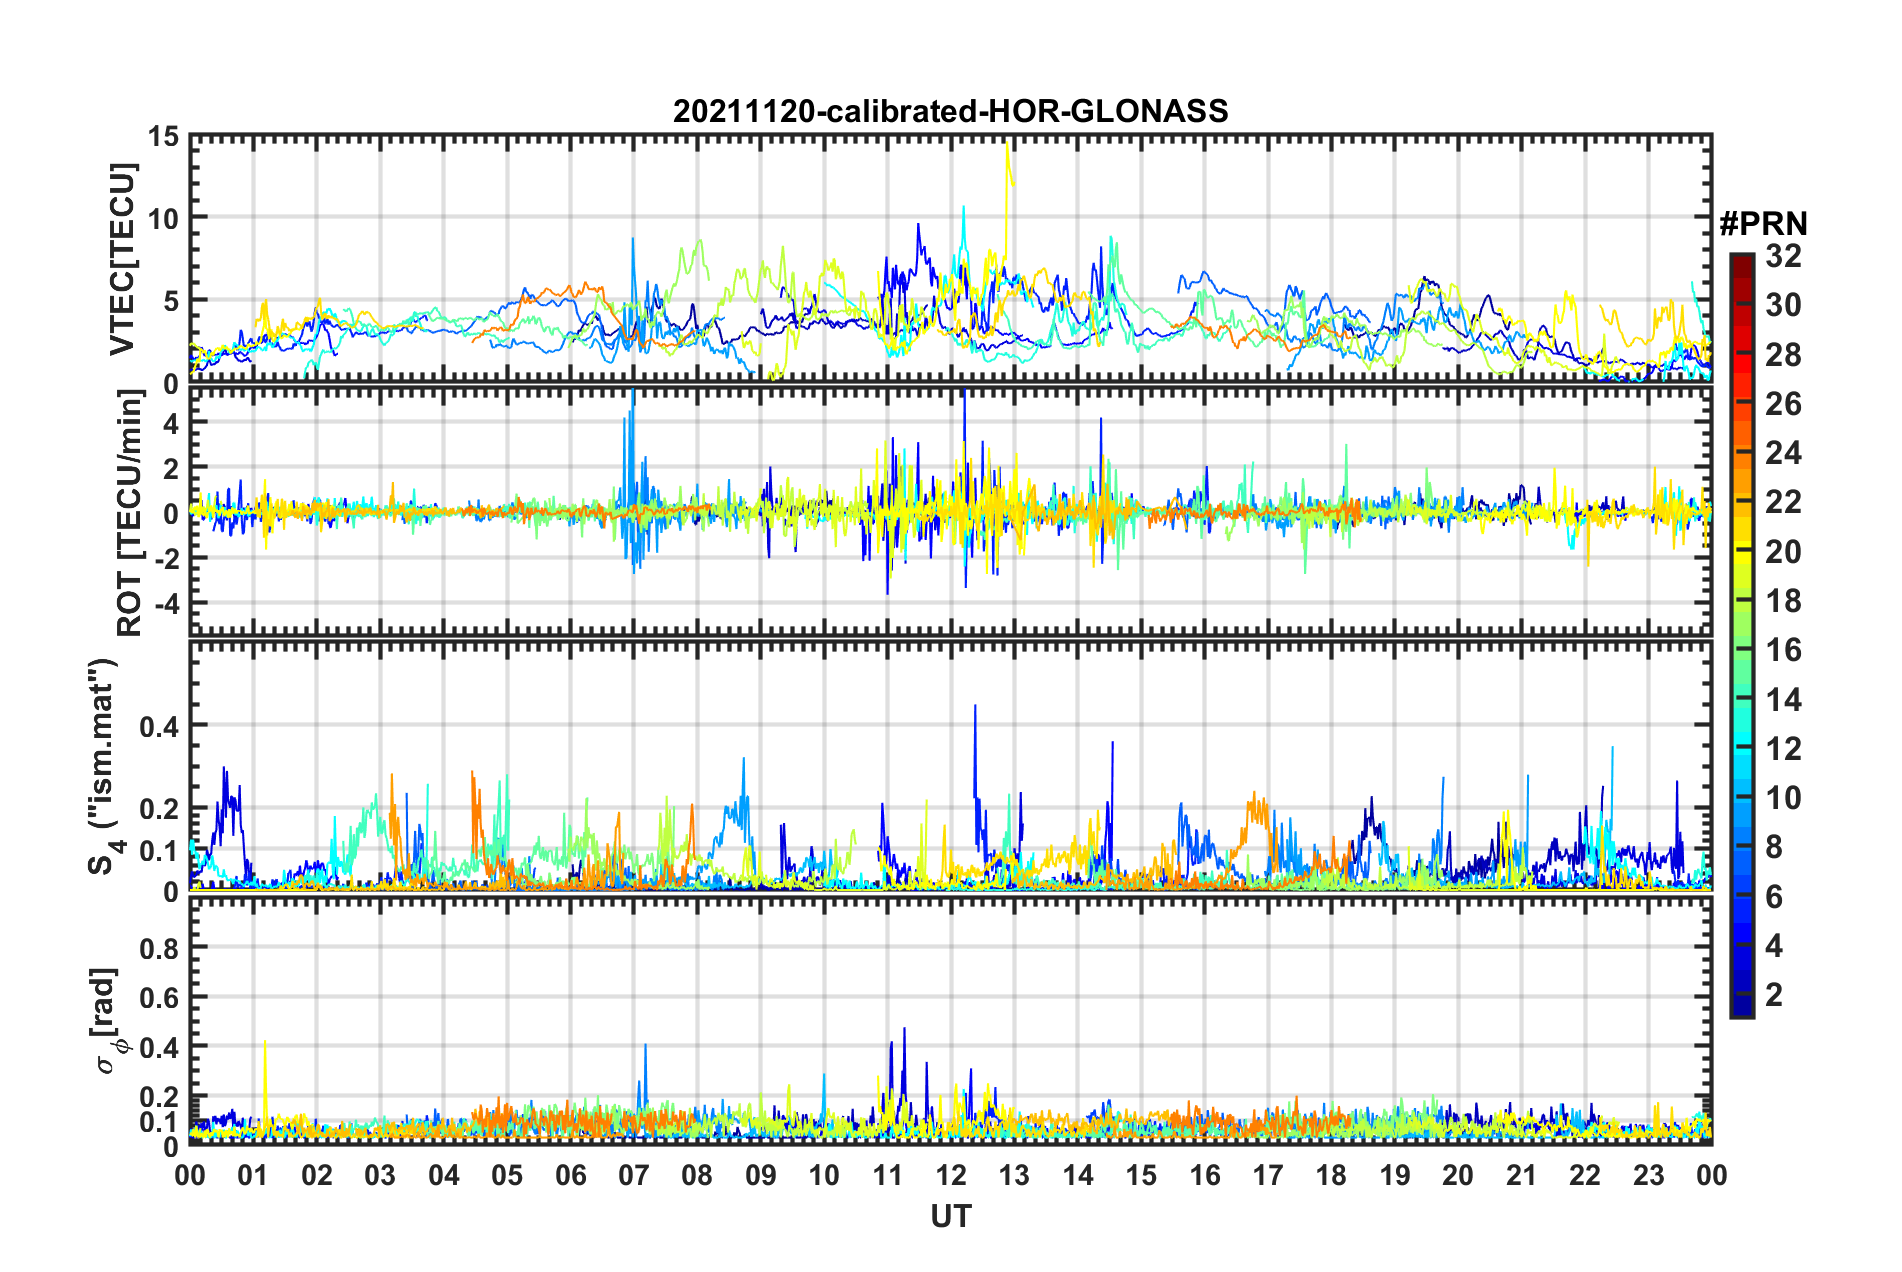Screen dimensions: 1902x1272
Task: Click inside the ROT plot panel
Action: (x=951, y=512)
